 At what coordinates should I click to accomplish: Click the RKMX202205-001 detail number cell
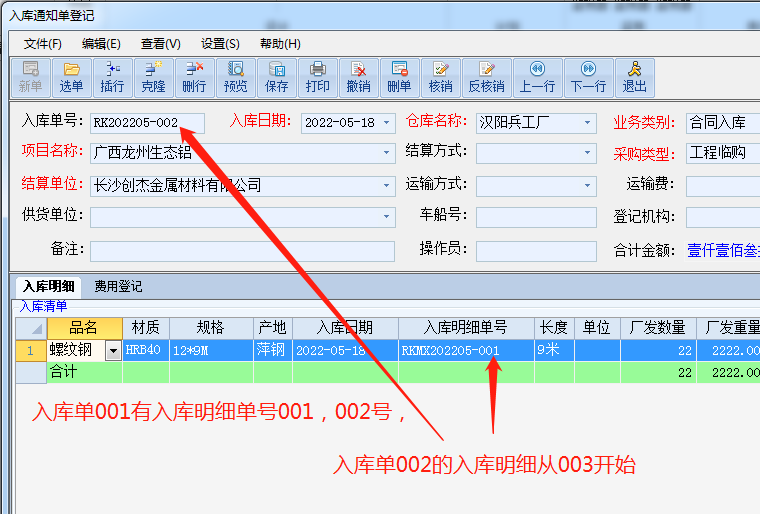[466, 351]
